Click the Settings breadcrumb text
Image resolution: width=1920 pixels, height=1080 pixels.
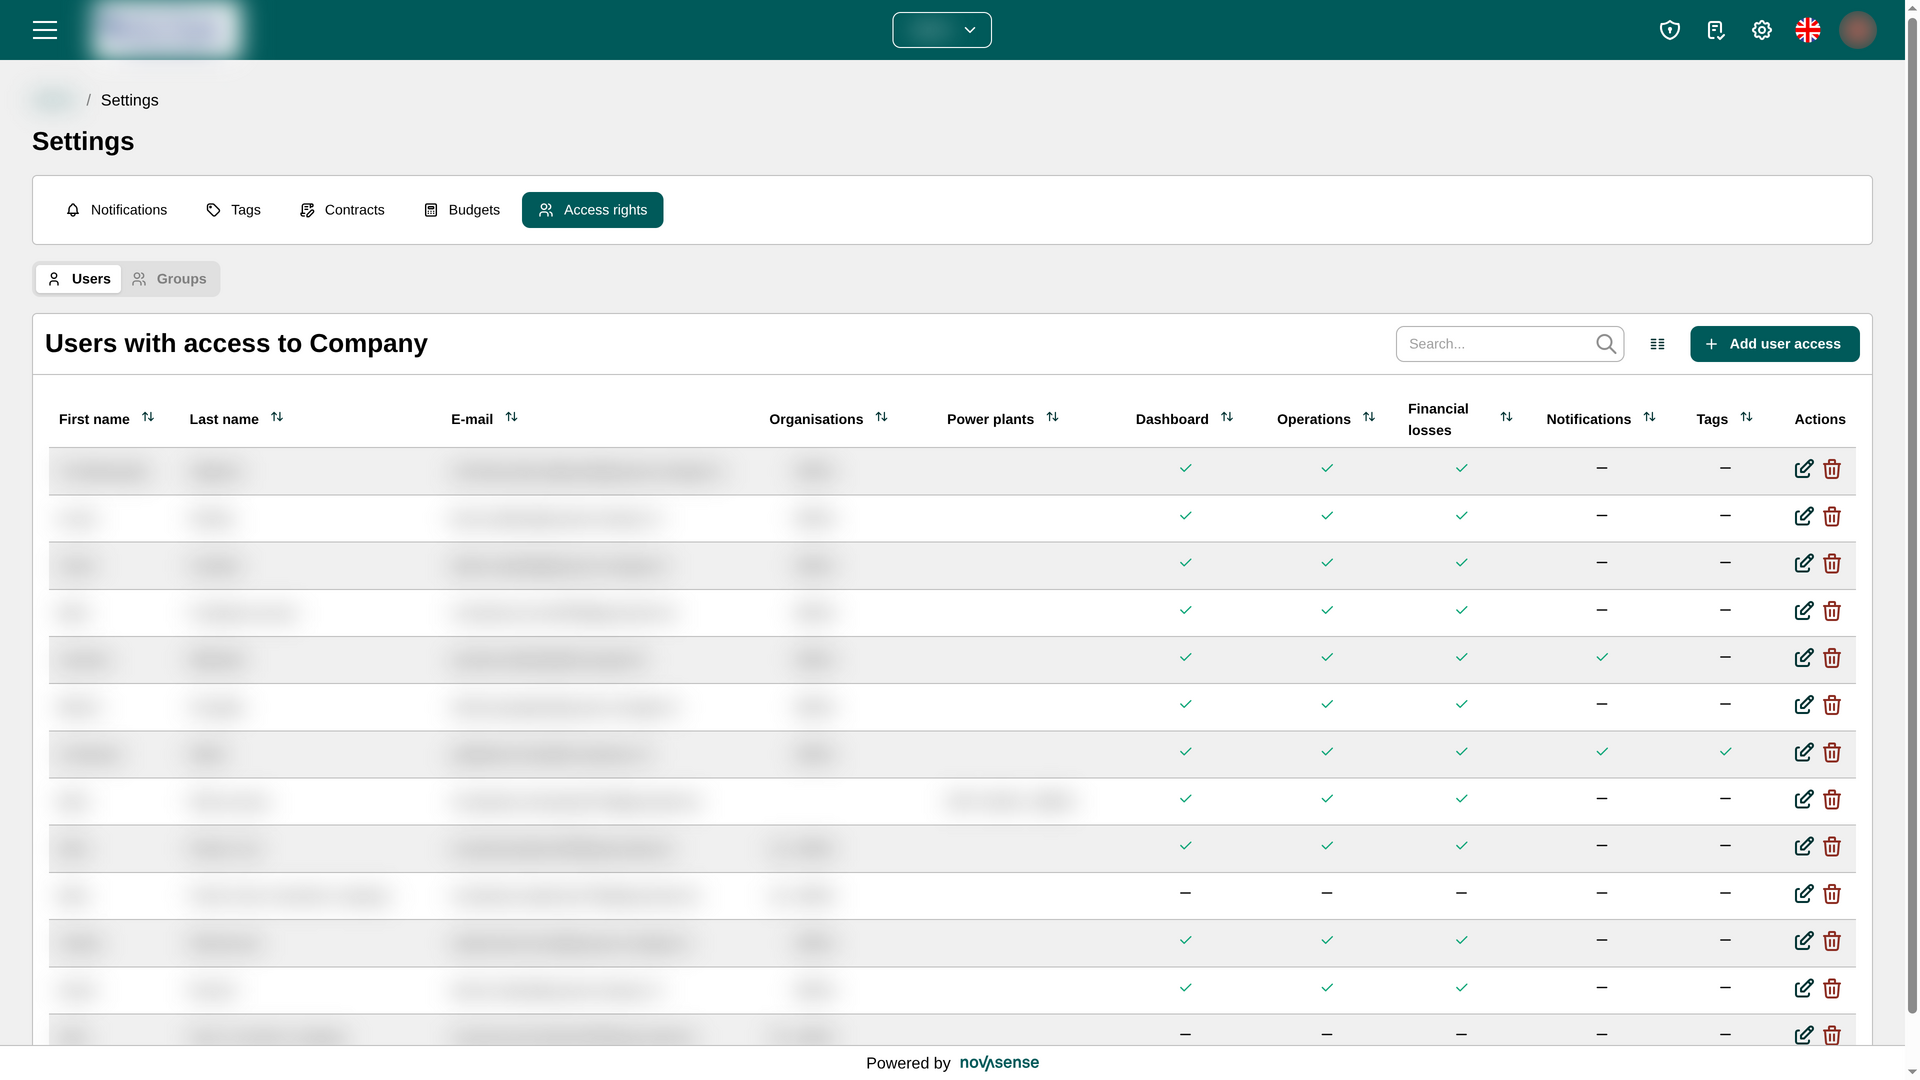[x=129, y=101]
